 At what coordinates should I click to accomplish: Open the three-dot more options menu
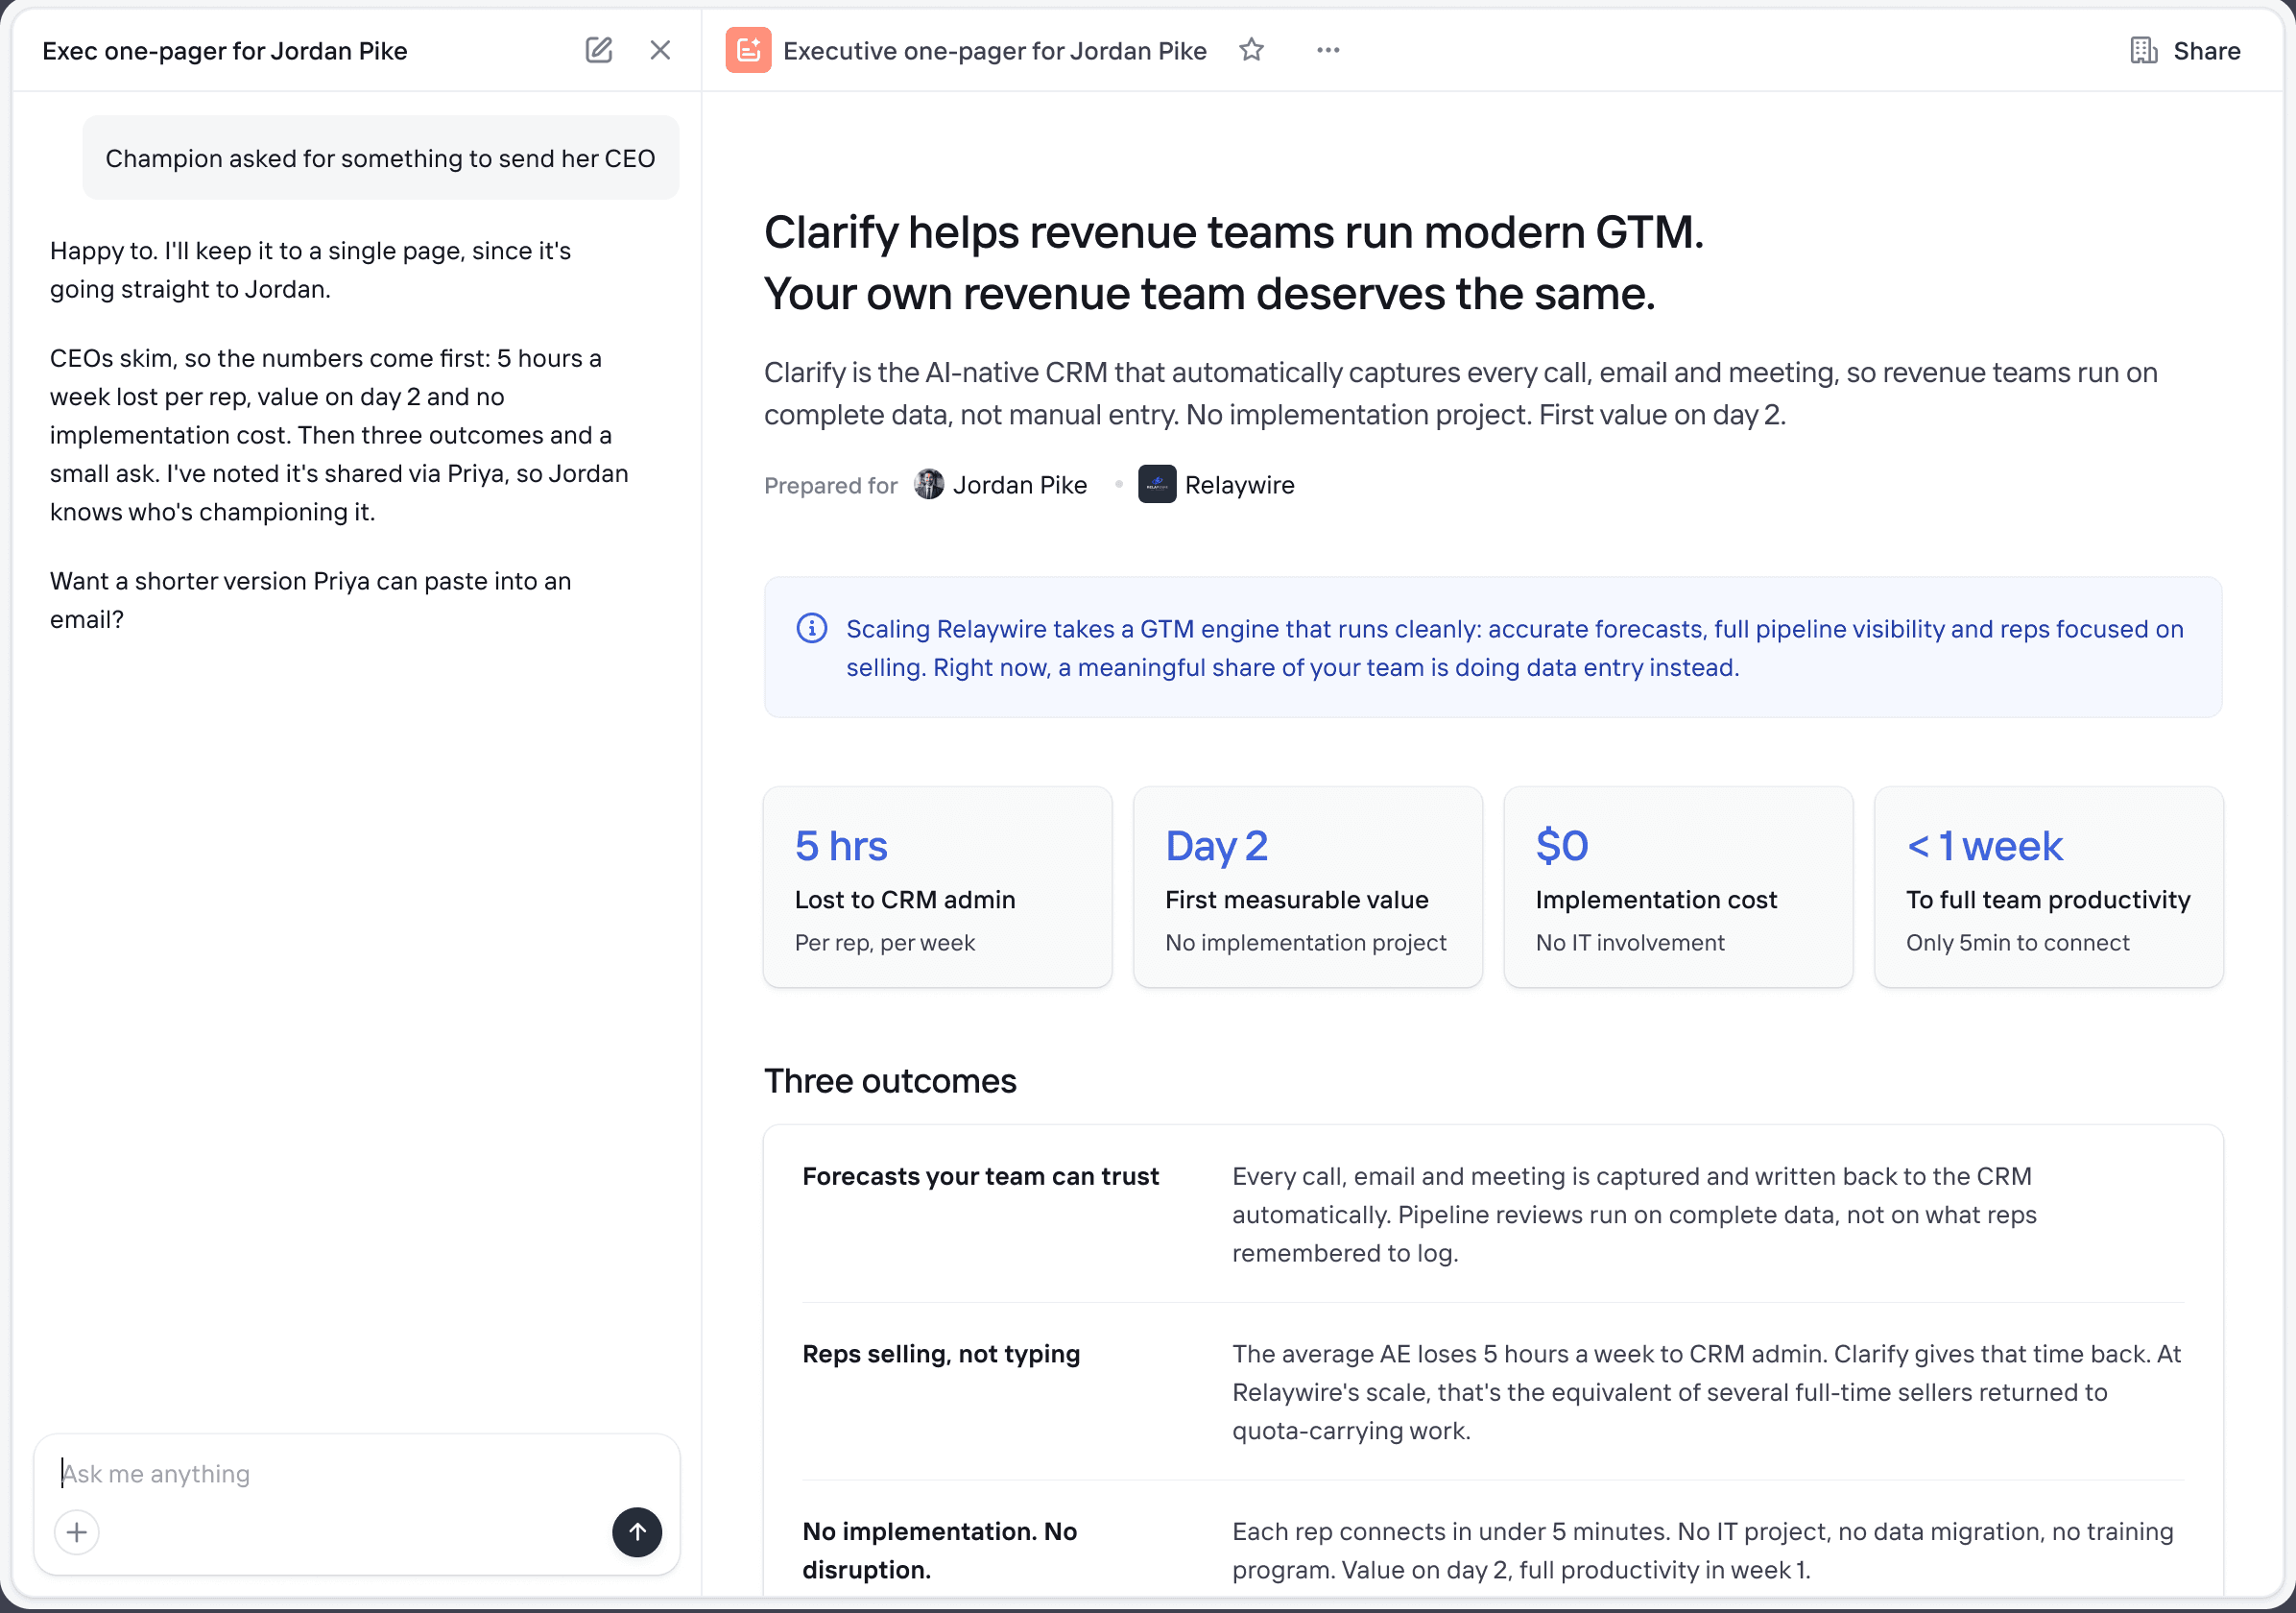1328,50
